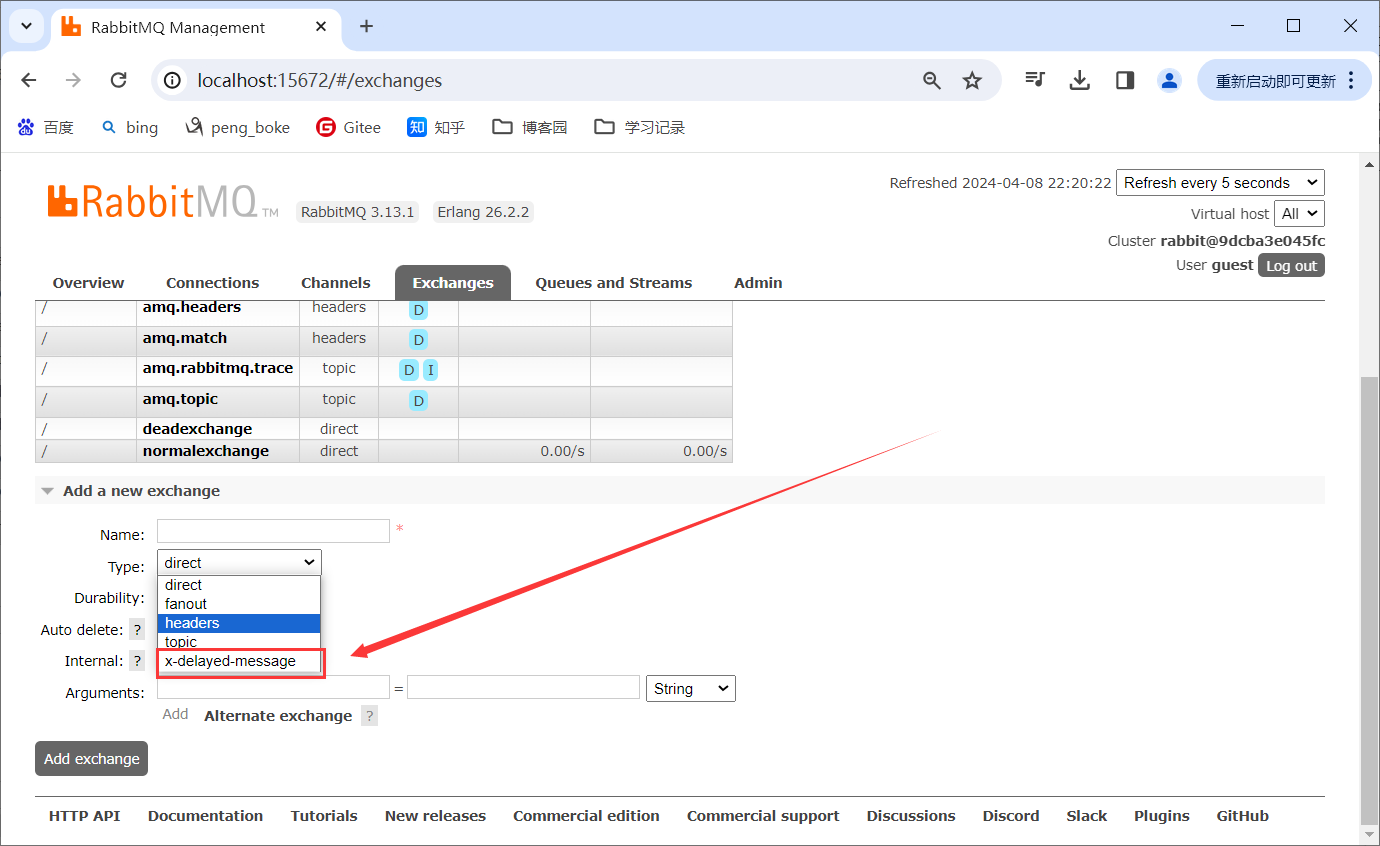
Task: Click the Log out button
Action: (1291, 265)
